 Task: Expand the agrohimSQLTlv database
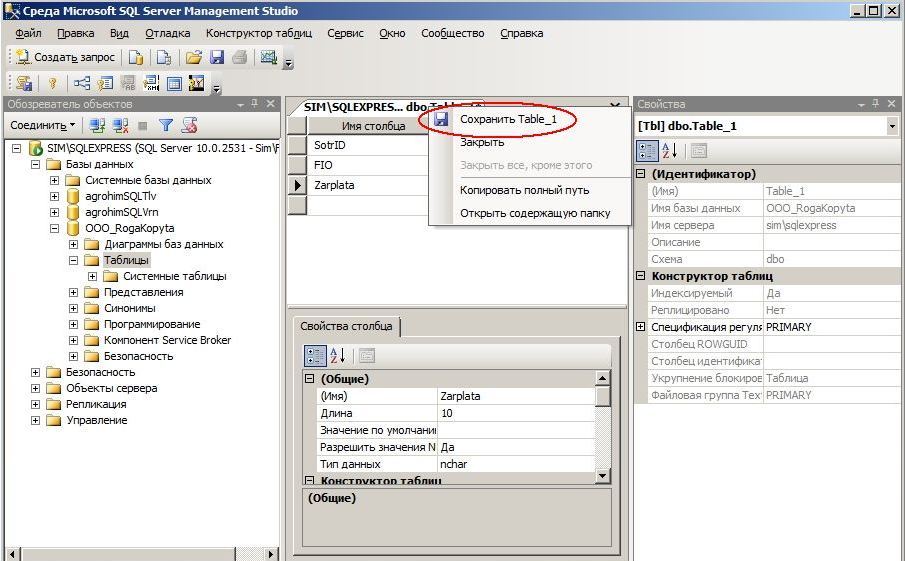(x=54, y=196)
